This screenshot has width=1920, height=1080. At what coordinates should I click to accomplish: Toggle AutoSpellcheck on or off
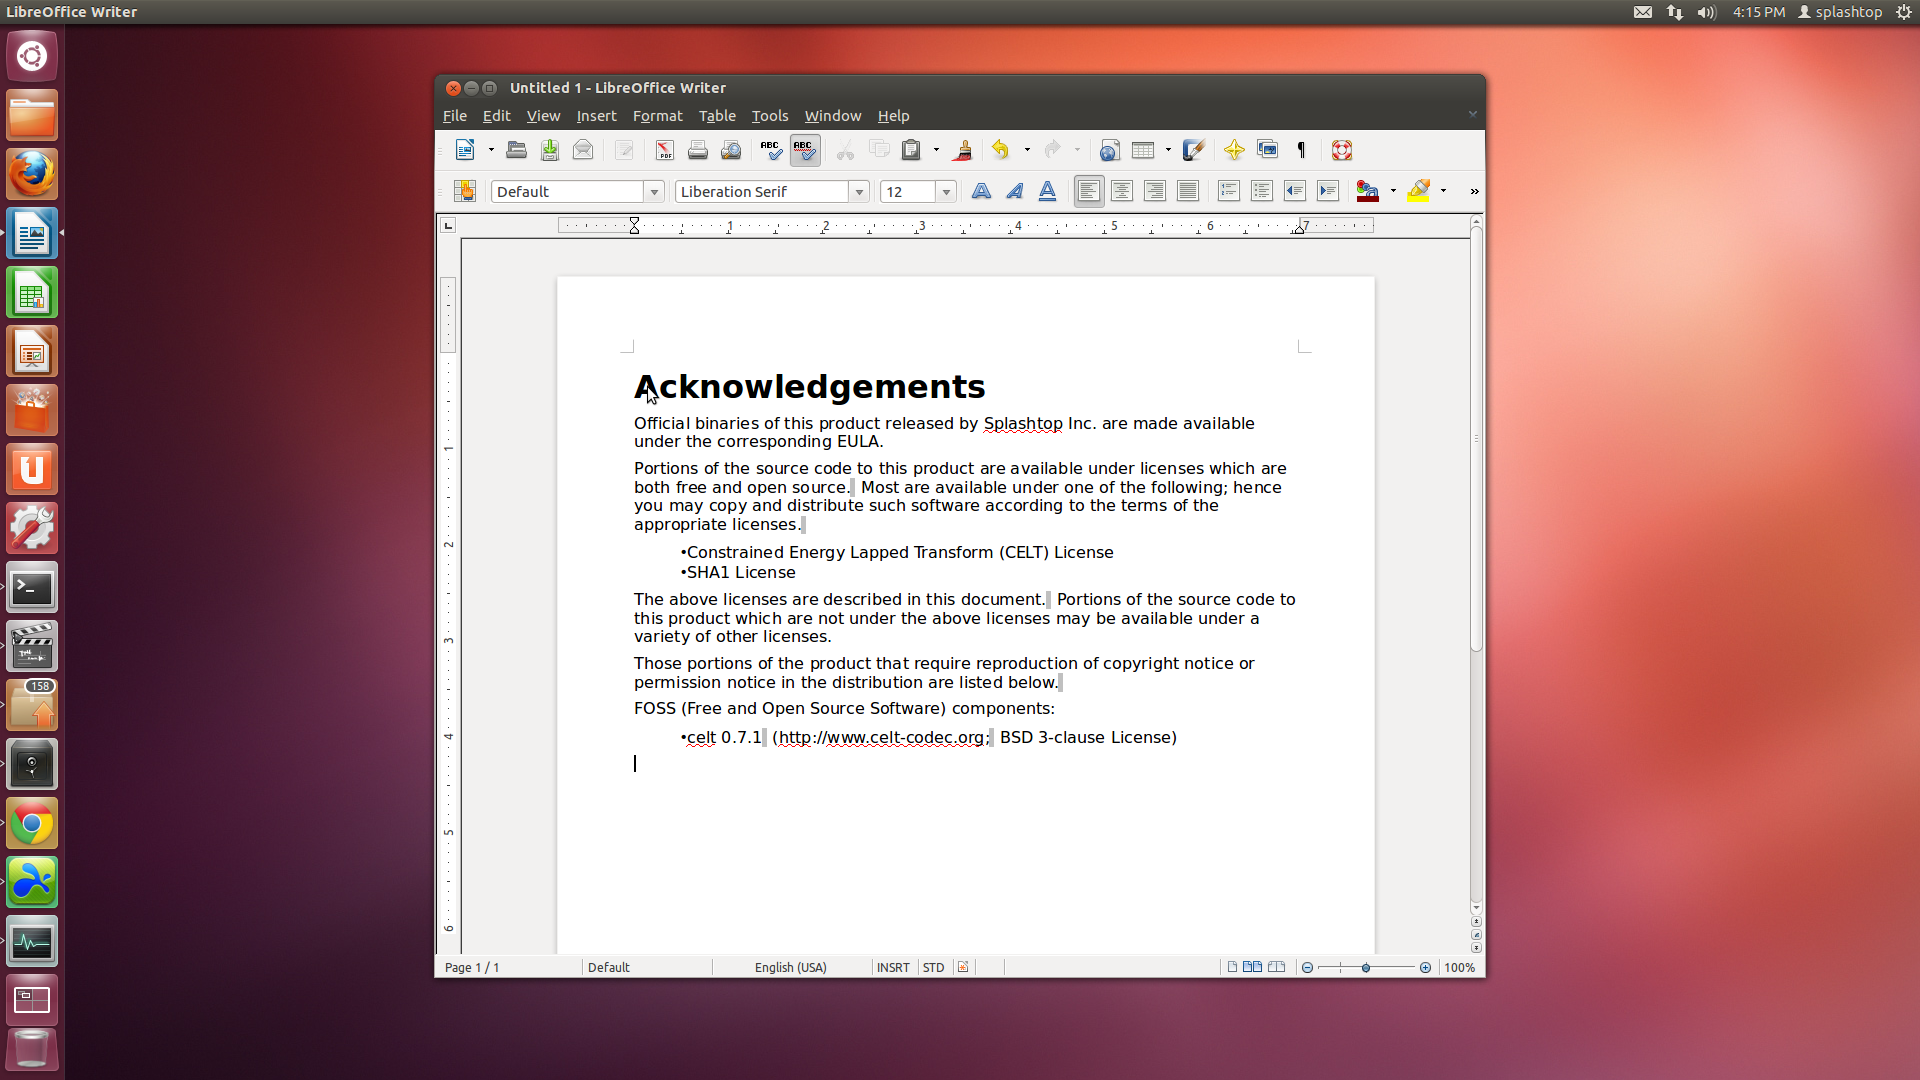(804, 150)
